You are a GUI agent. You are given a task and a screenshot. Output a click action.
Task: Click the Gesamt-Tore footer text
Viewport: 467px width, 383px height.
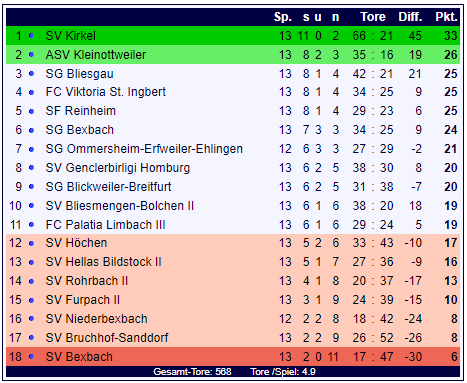(x=192, y=372)
